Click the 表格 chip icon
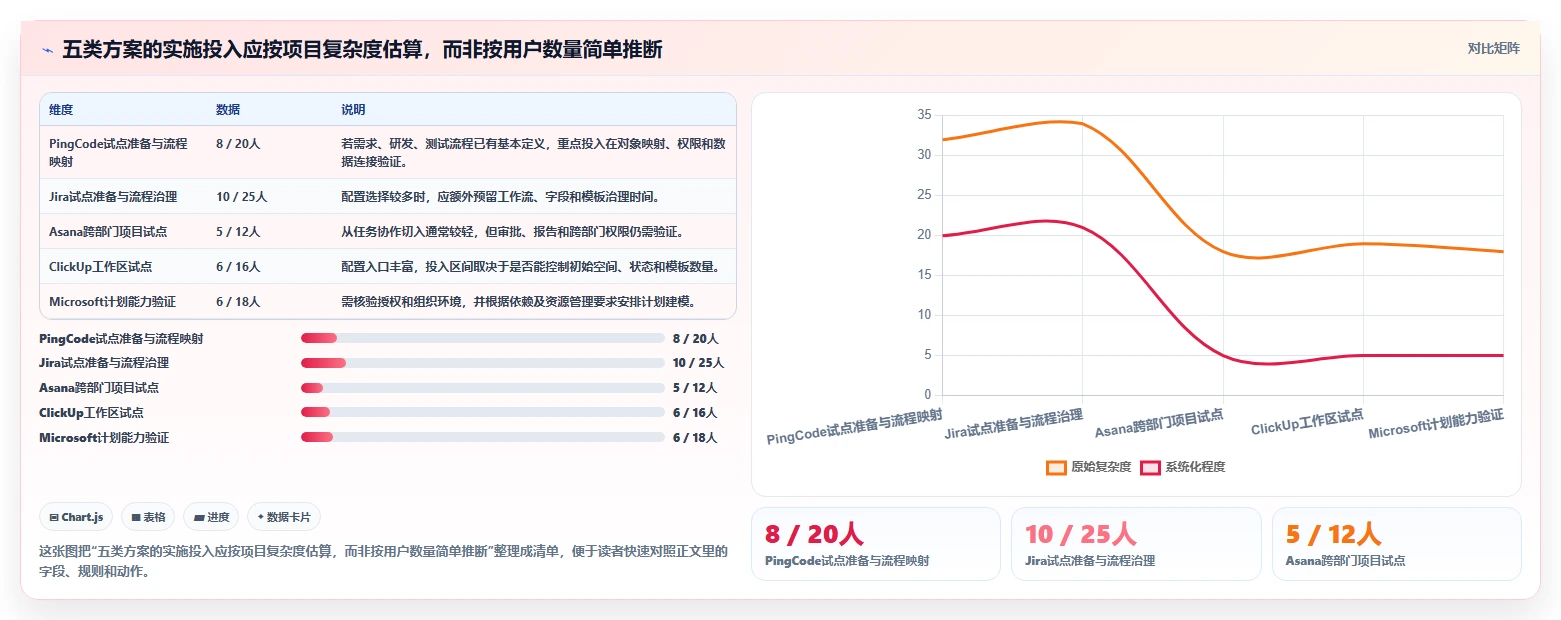Viewport: 1561px width, 620px height. point(136,517)
